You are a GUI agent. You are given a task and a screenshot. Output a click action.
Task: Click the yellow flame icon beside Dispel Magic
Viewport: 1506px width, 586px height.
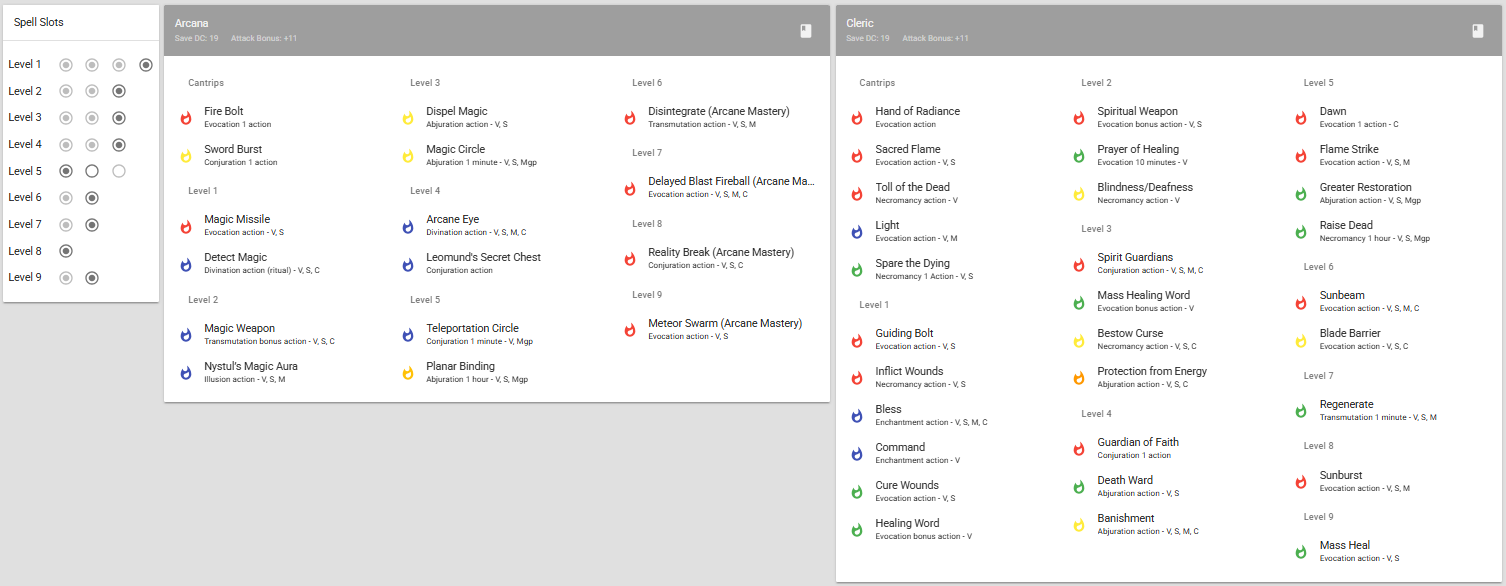[407, 118]
